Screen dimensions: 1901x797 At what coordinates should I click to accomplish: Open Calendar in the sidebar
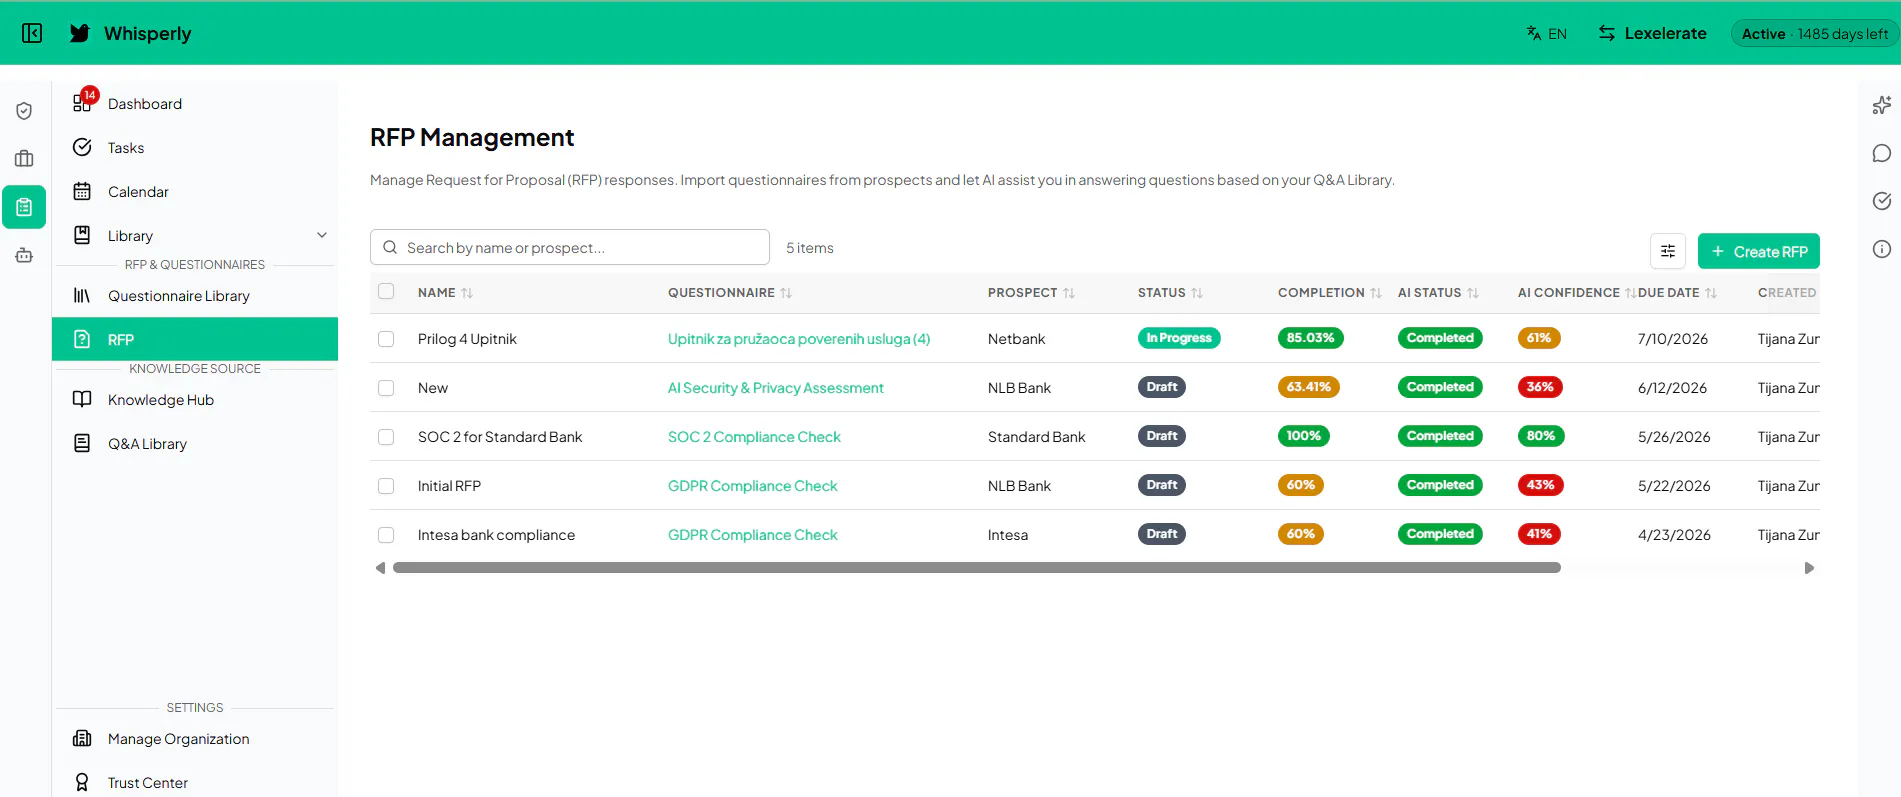tap(195, 192)
